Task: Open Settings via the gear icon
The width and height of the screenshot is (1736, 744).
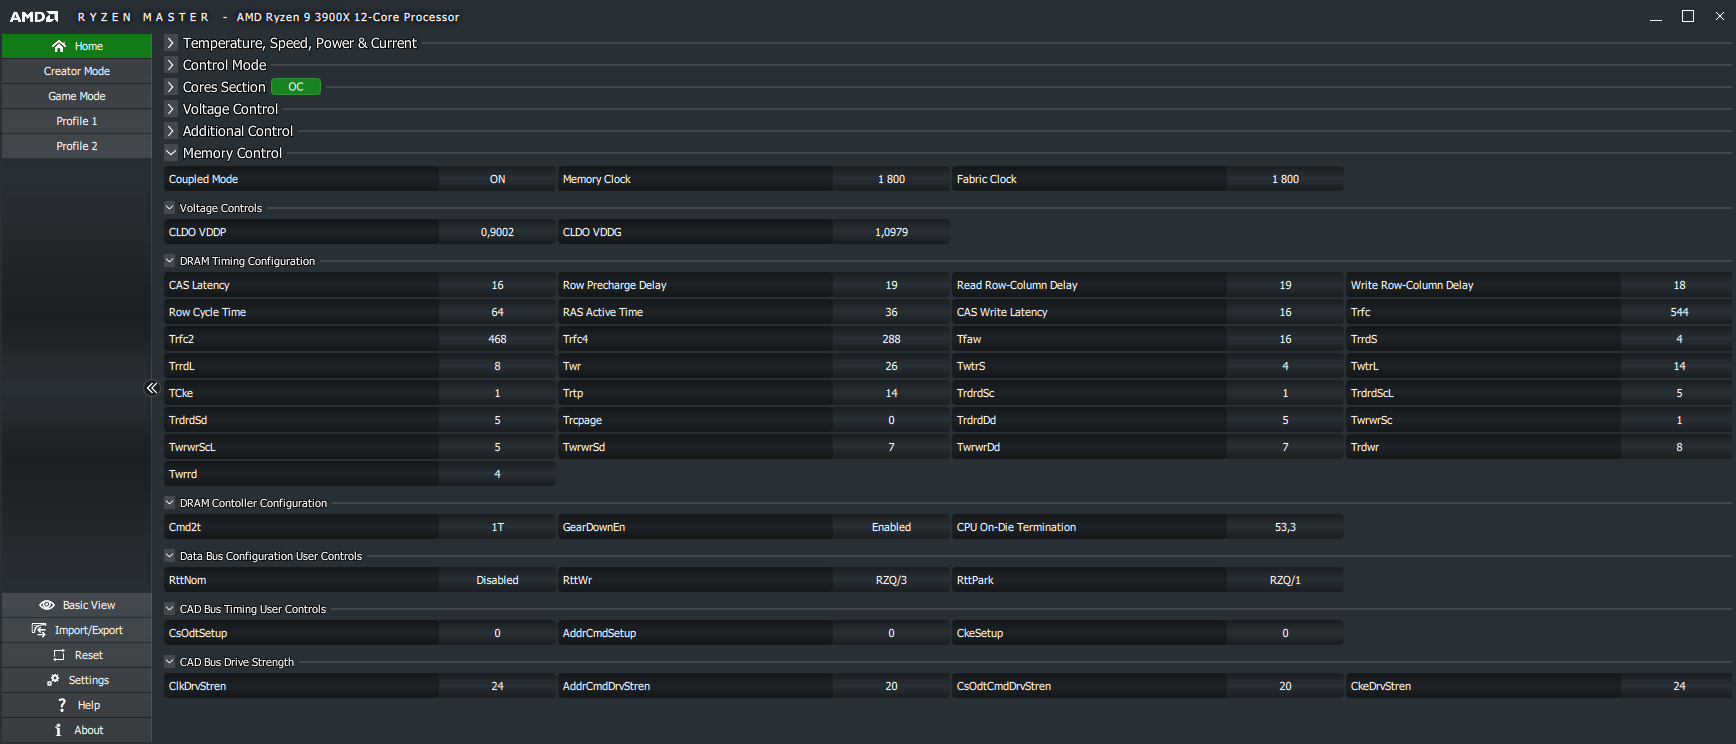Action: [x=53, y=680]
